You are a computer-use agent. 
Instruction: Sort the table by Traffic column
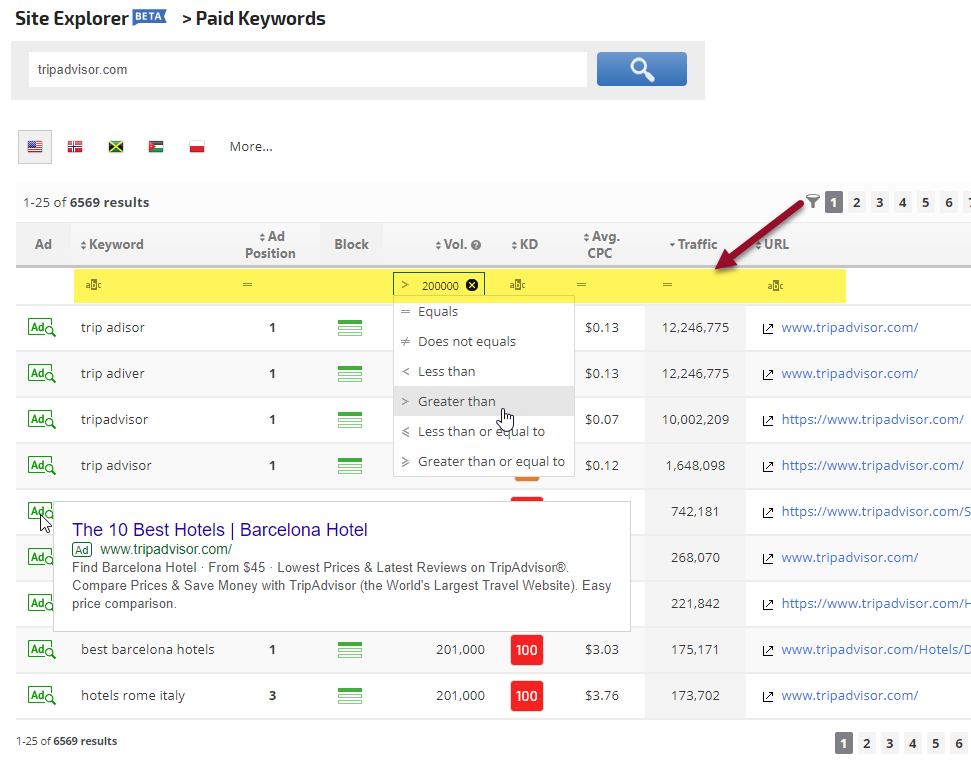point(697,244)
